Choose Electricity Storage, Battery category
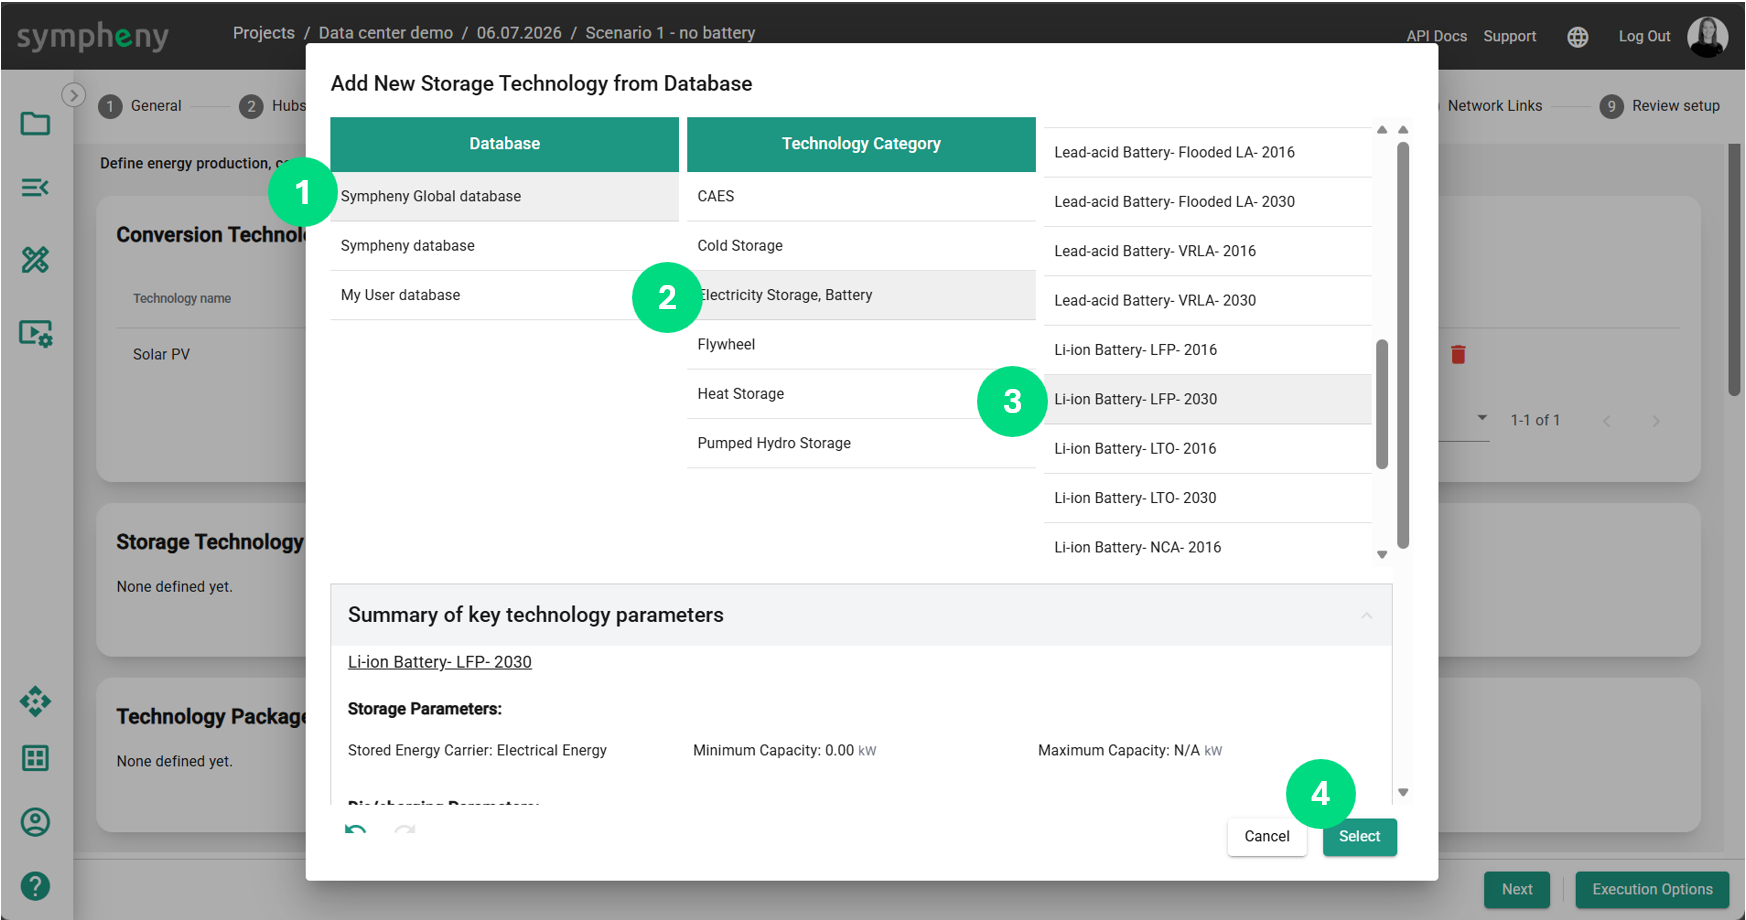Viewport: 1746px width, 920px height. [x=861, y=295]
